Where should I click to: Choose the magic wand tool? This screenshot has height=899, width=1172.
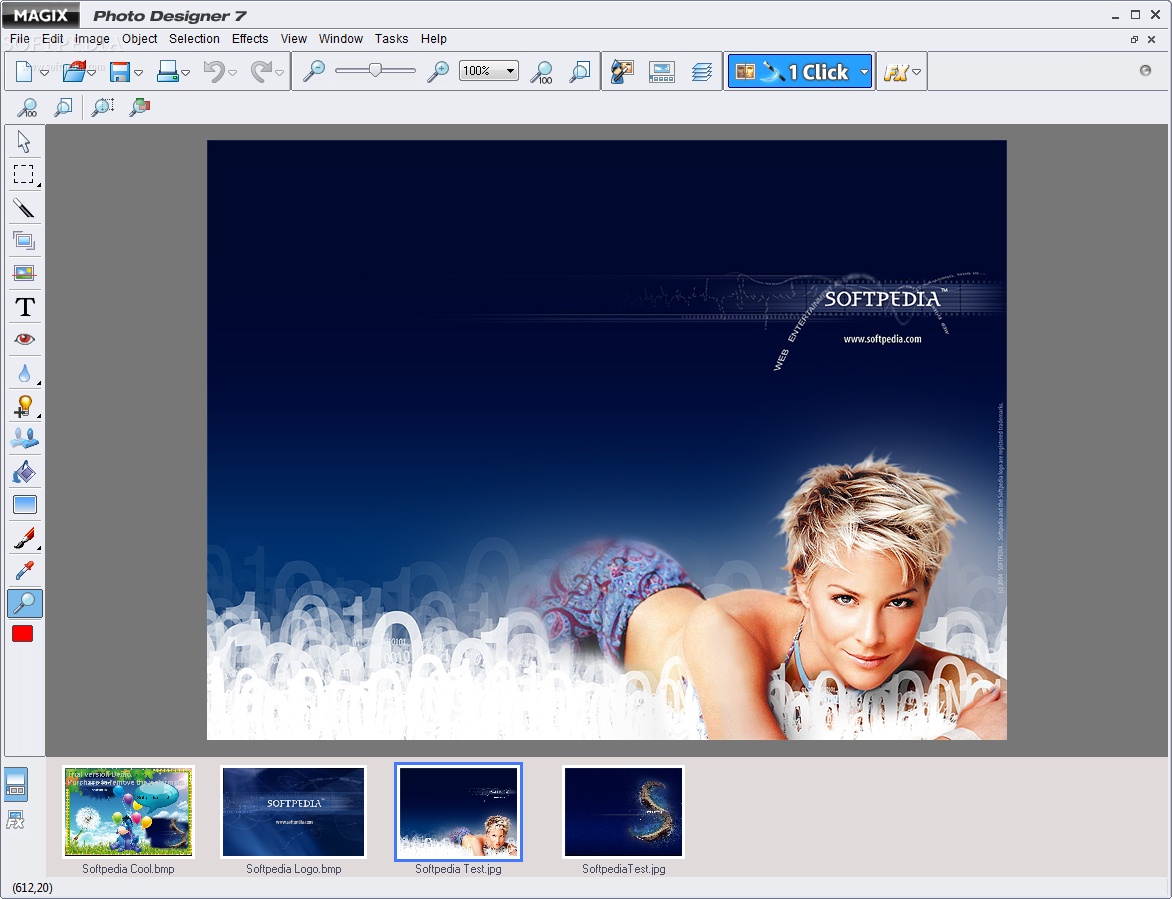pos(24,208)
